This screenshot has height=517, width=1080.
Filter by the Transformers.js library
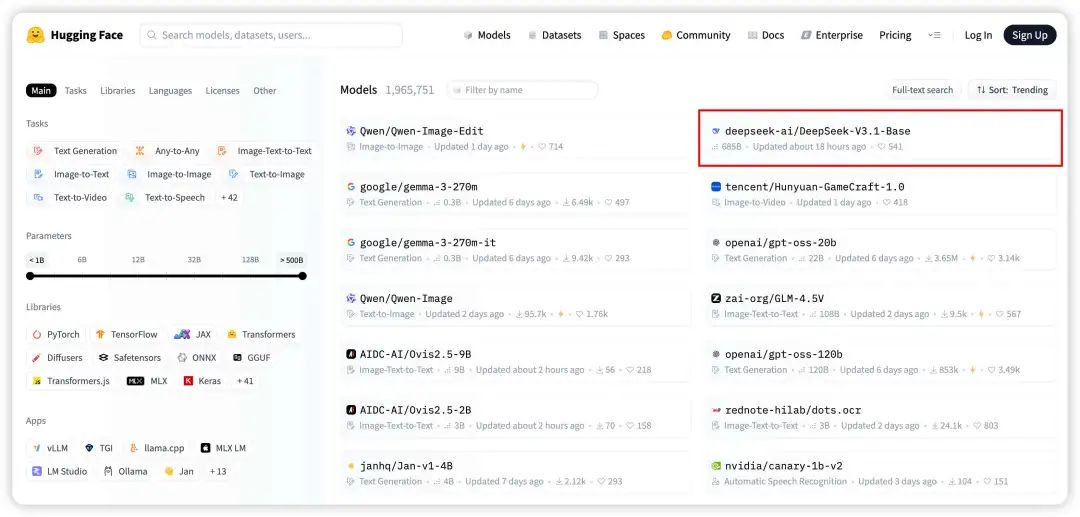click(x=71, y=381)
